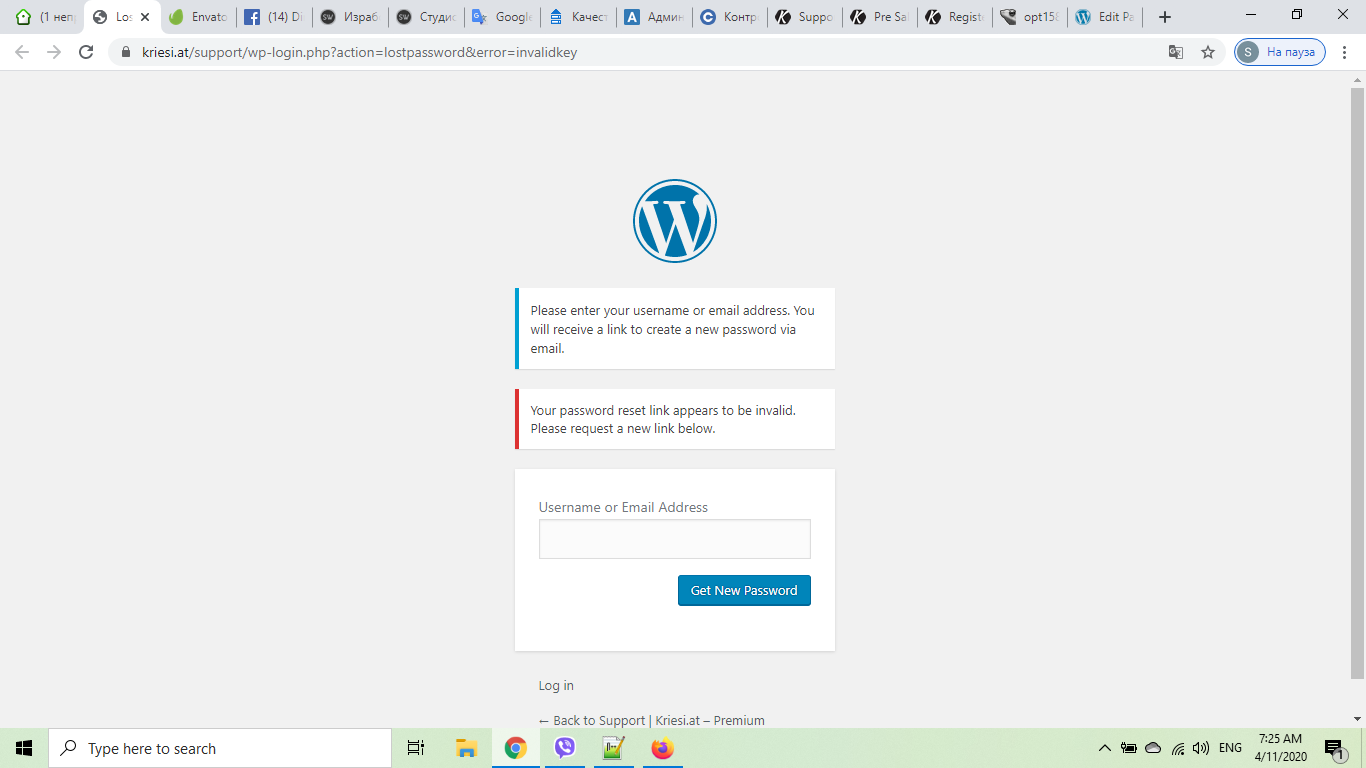This screenshot has height=768, width=1366.
Task: Click the 'Please enter your username' notice
Action: [675, 329]
